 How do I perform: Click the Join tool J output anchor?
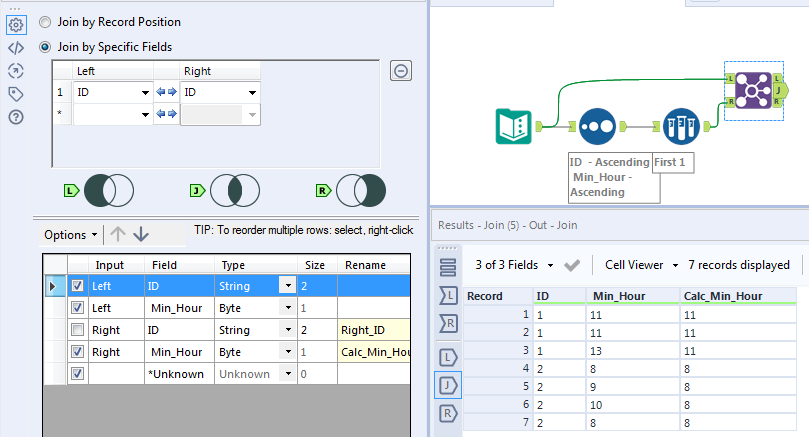tap(779, 90)
